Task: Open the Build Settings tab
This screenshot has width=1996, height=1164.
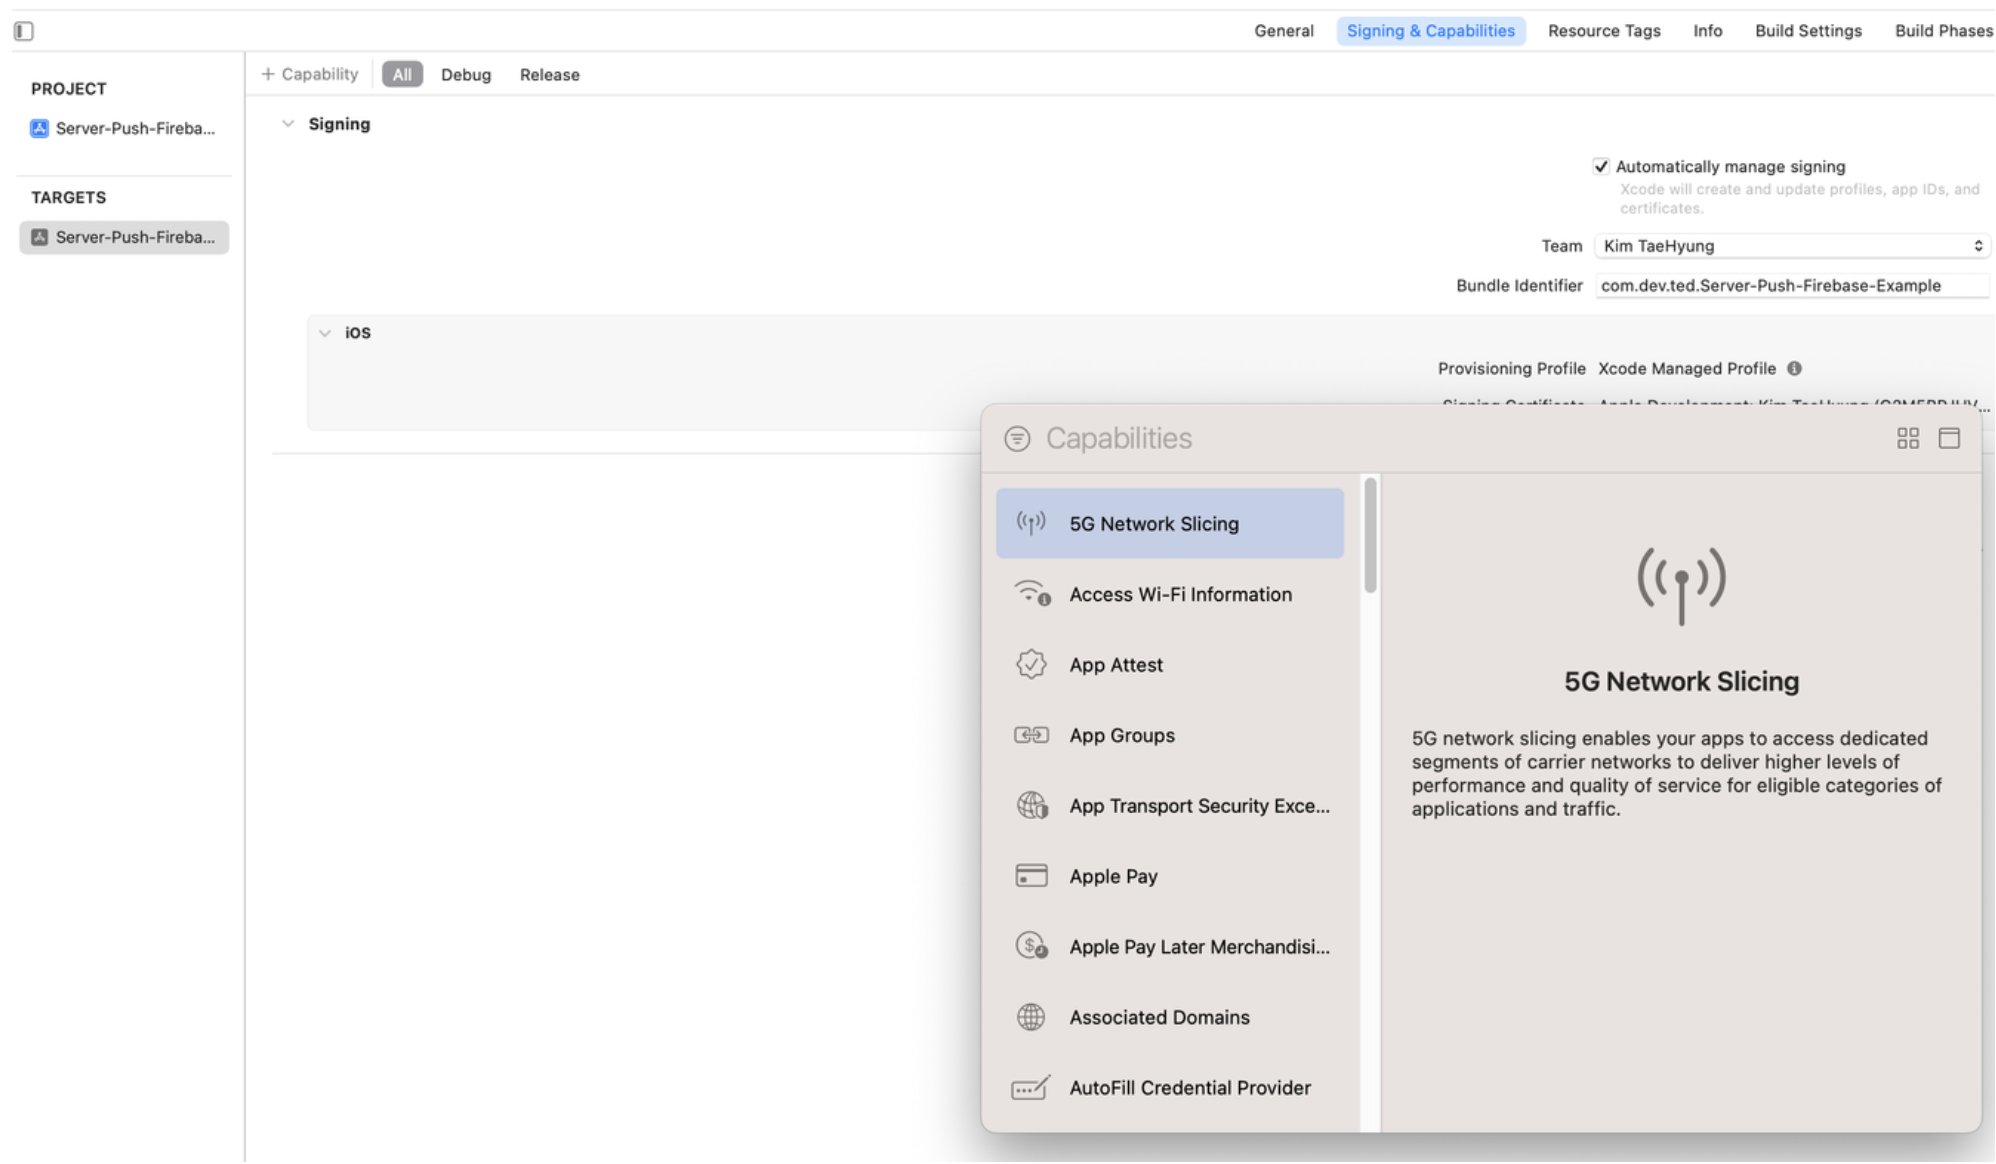Action: (1807, 31)
